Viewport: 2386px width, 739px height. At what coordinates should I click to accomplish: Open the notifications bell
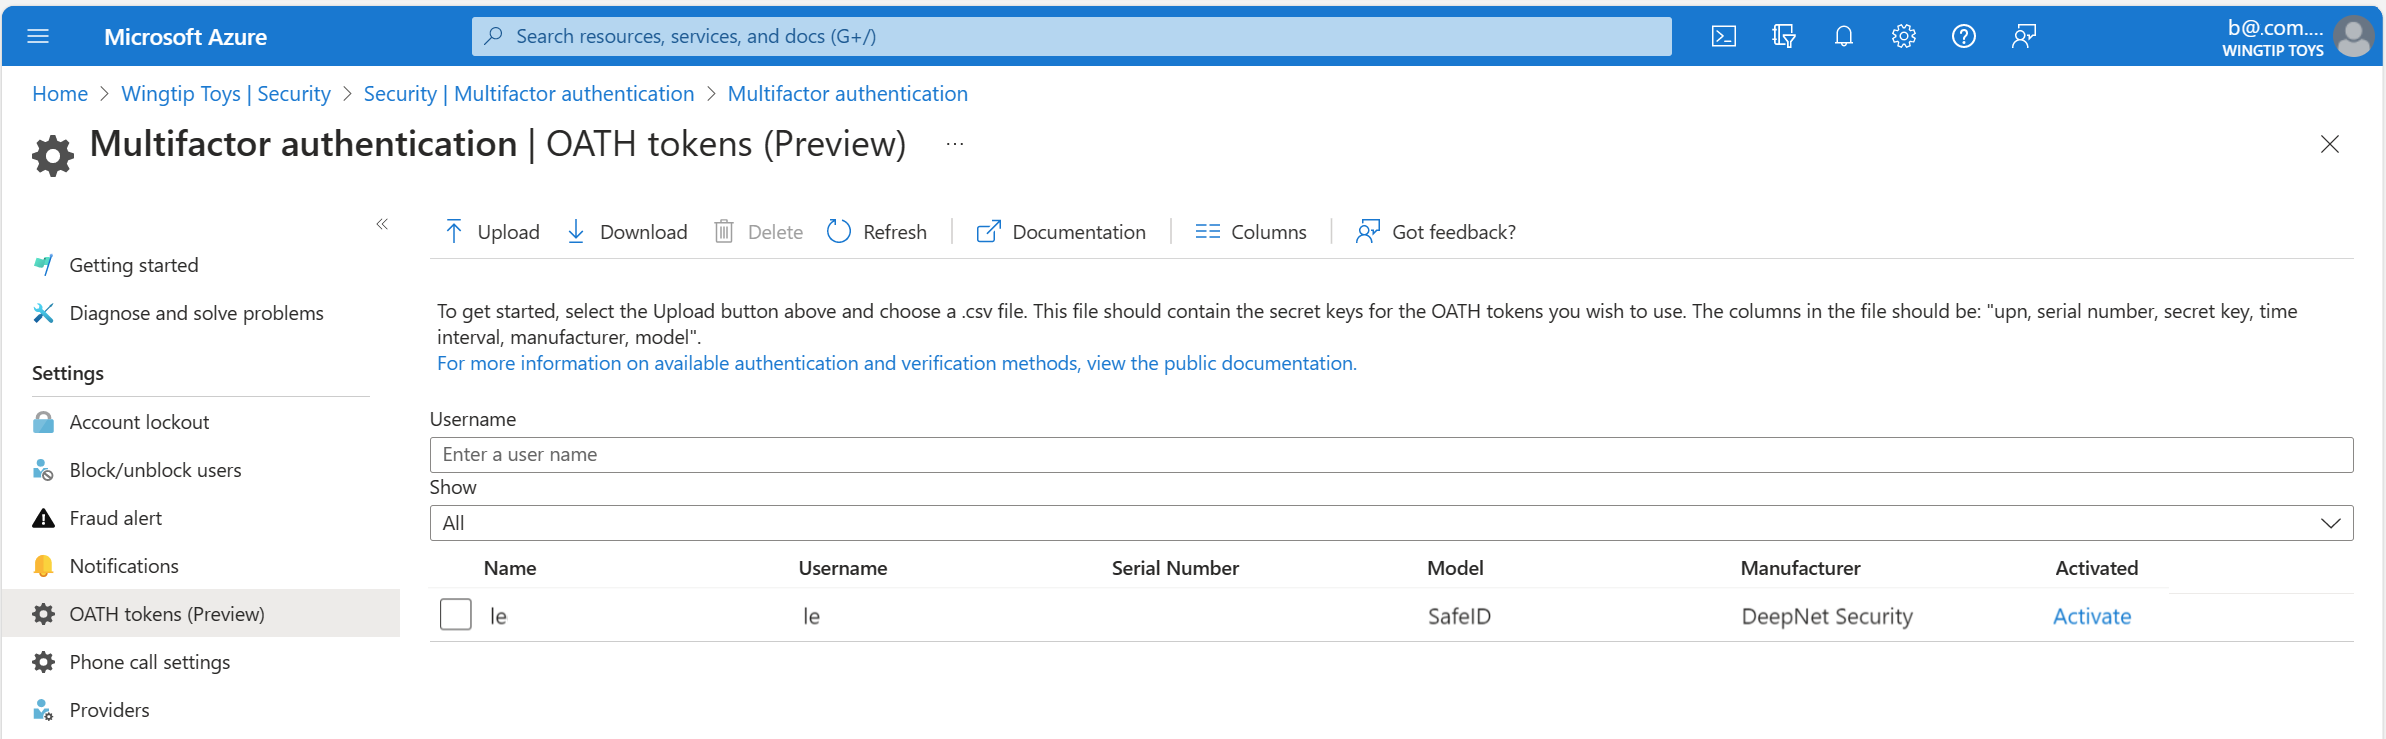[1843, 37]
